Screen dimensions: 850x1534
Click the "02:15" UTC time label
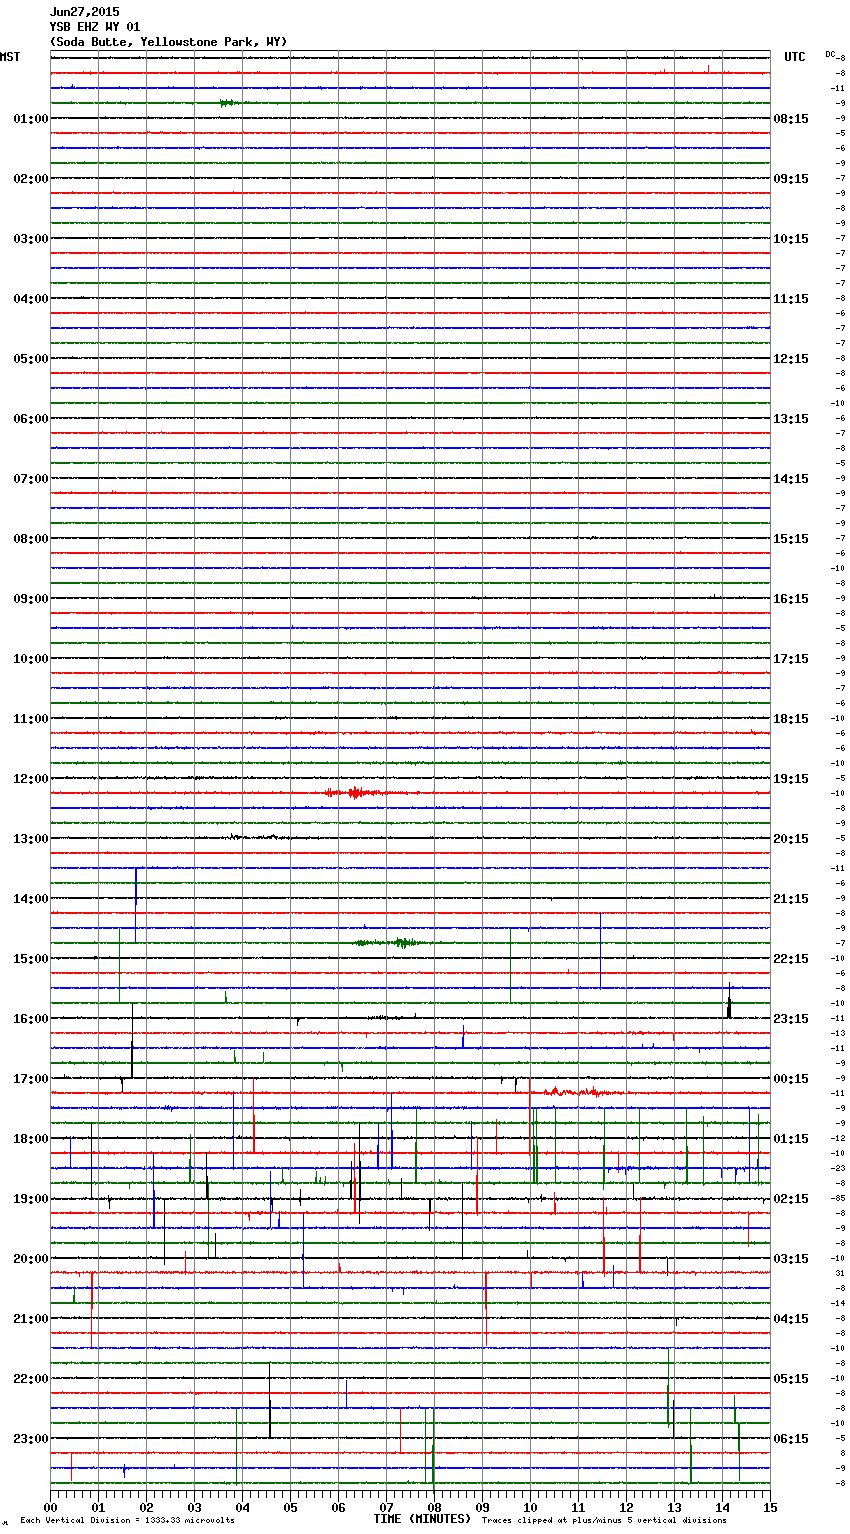tap(791, 1199)
